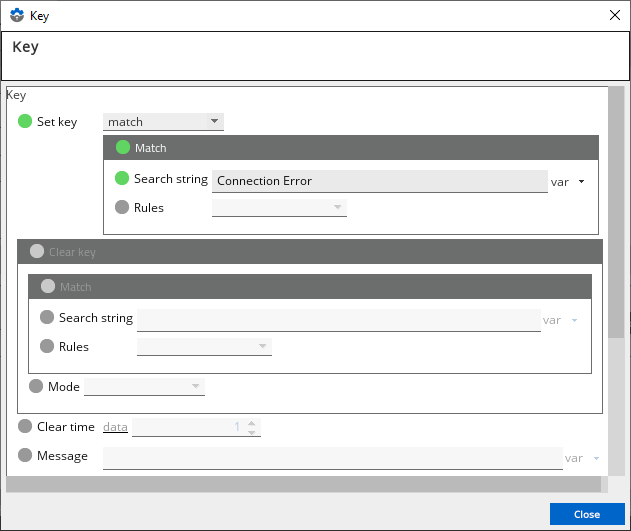This screenshot has height=531, width=631.
Task: Toggle the green Search string indicator
Action: pos(122,179)
